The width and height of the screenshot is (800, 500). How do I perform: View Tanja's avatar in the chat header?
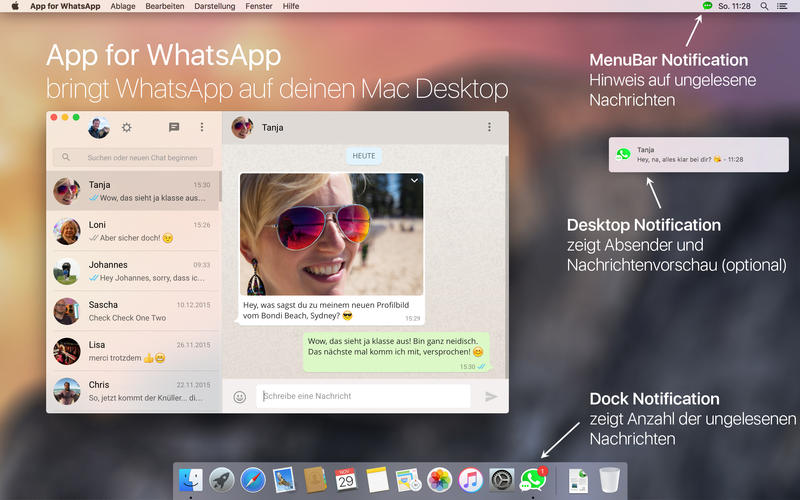(242, 128)
